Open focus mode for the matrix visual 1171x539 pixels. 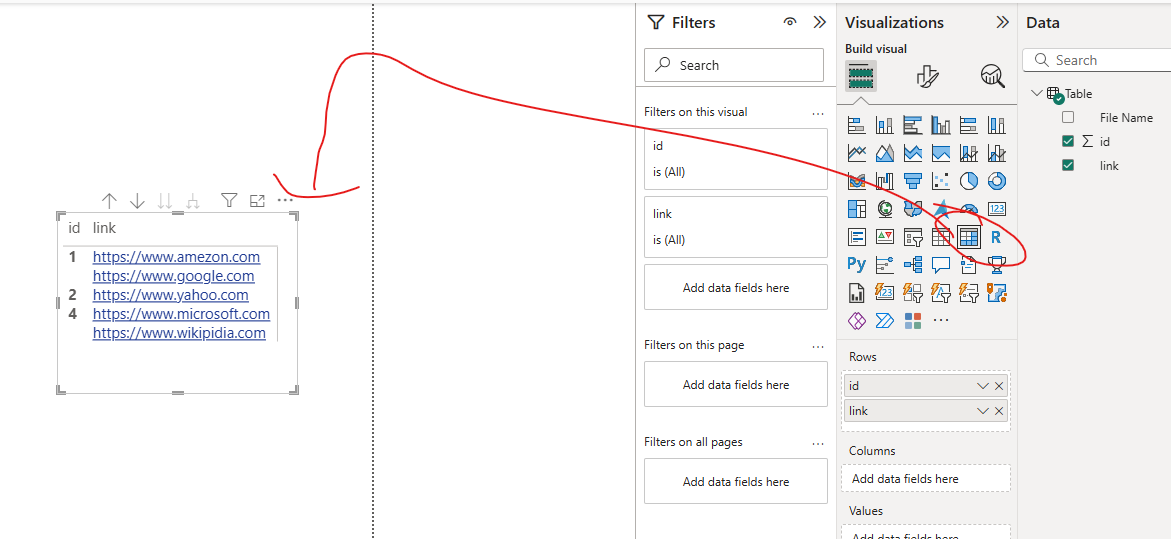[257, 200]
